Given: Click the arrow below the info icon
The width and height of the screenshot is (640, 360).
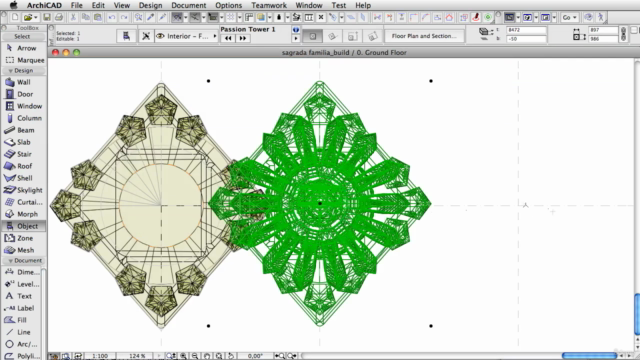Looking at the screenshot, I should (296, 38).
